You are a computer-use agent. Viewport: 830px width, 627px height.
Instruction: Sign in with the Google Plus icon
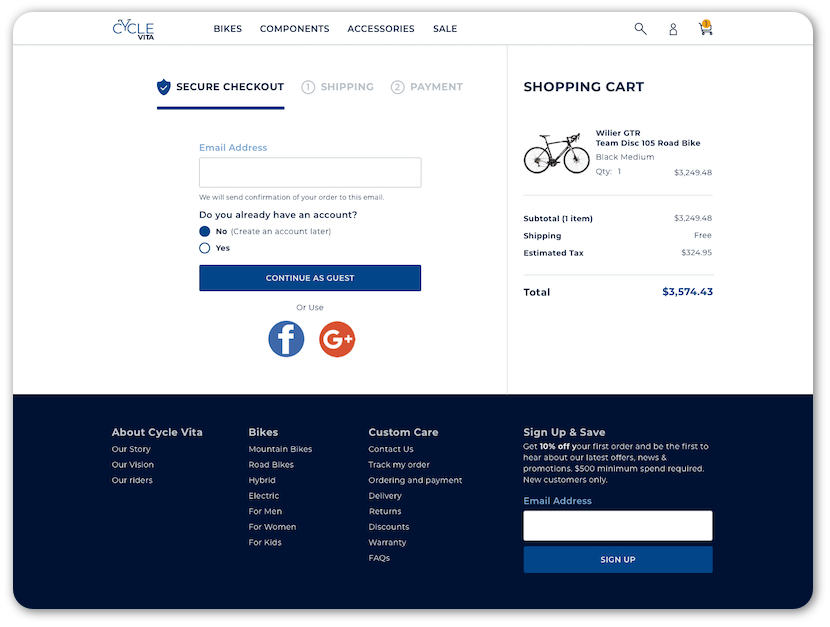337,339
